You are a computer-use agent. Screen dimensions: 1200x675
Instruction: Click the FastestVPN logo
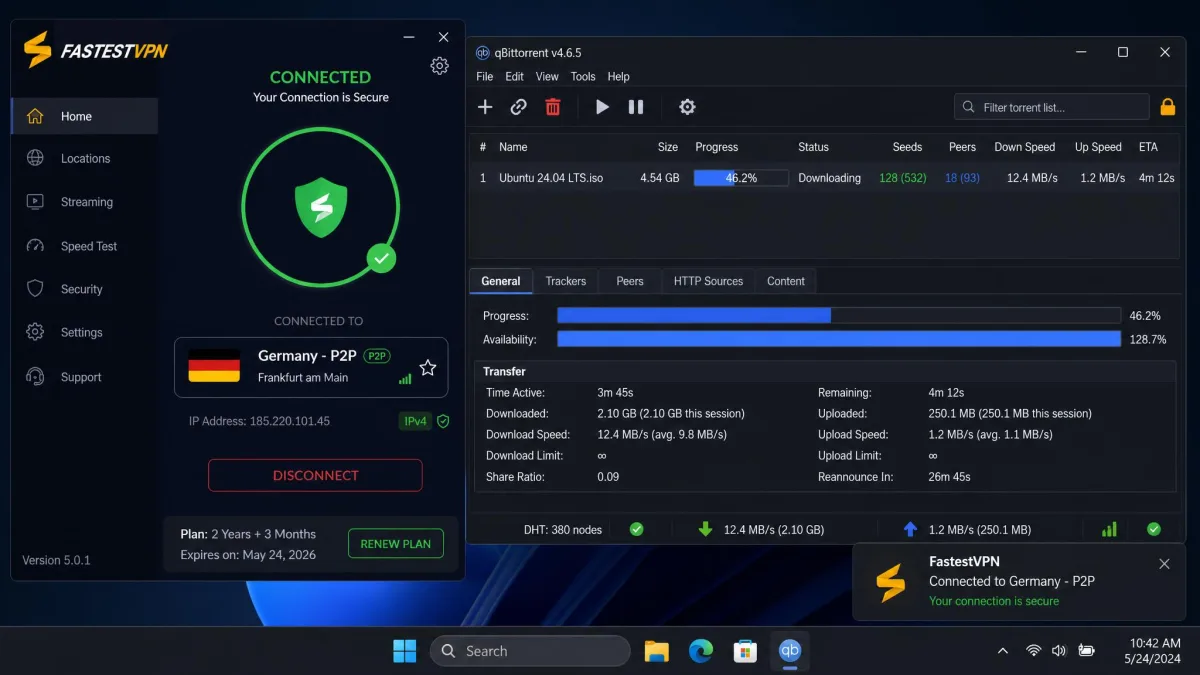click(x=96, y=50)
